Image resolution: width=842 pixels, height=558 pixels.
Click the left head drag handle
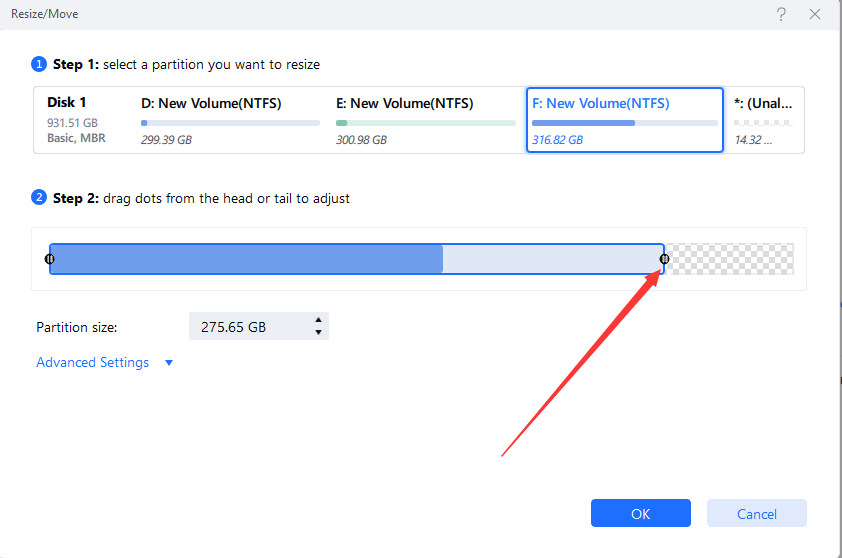50,259
